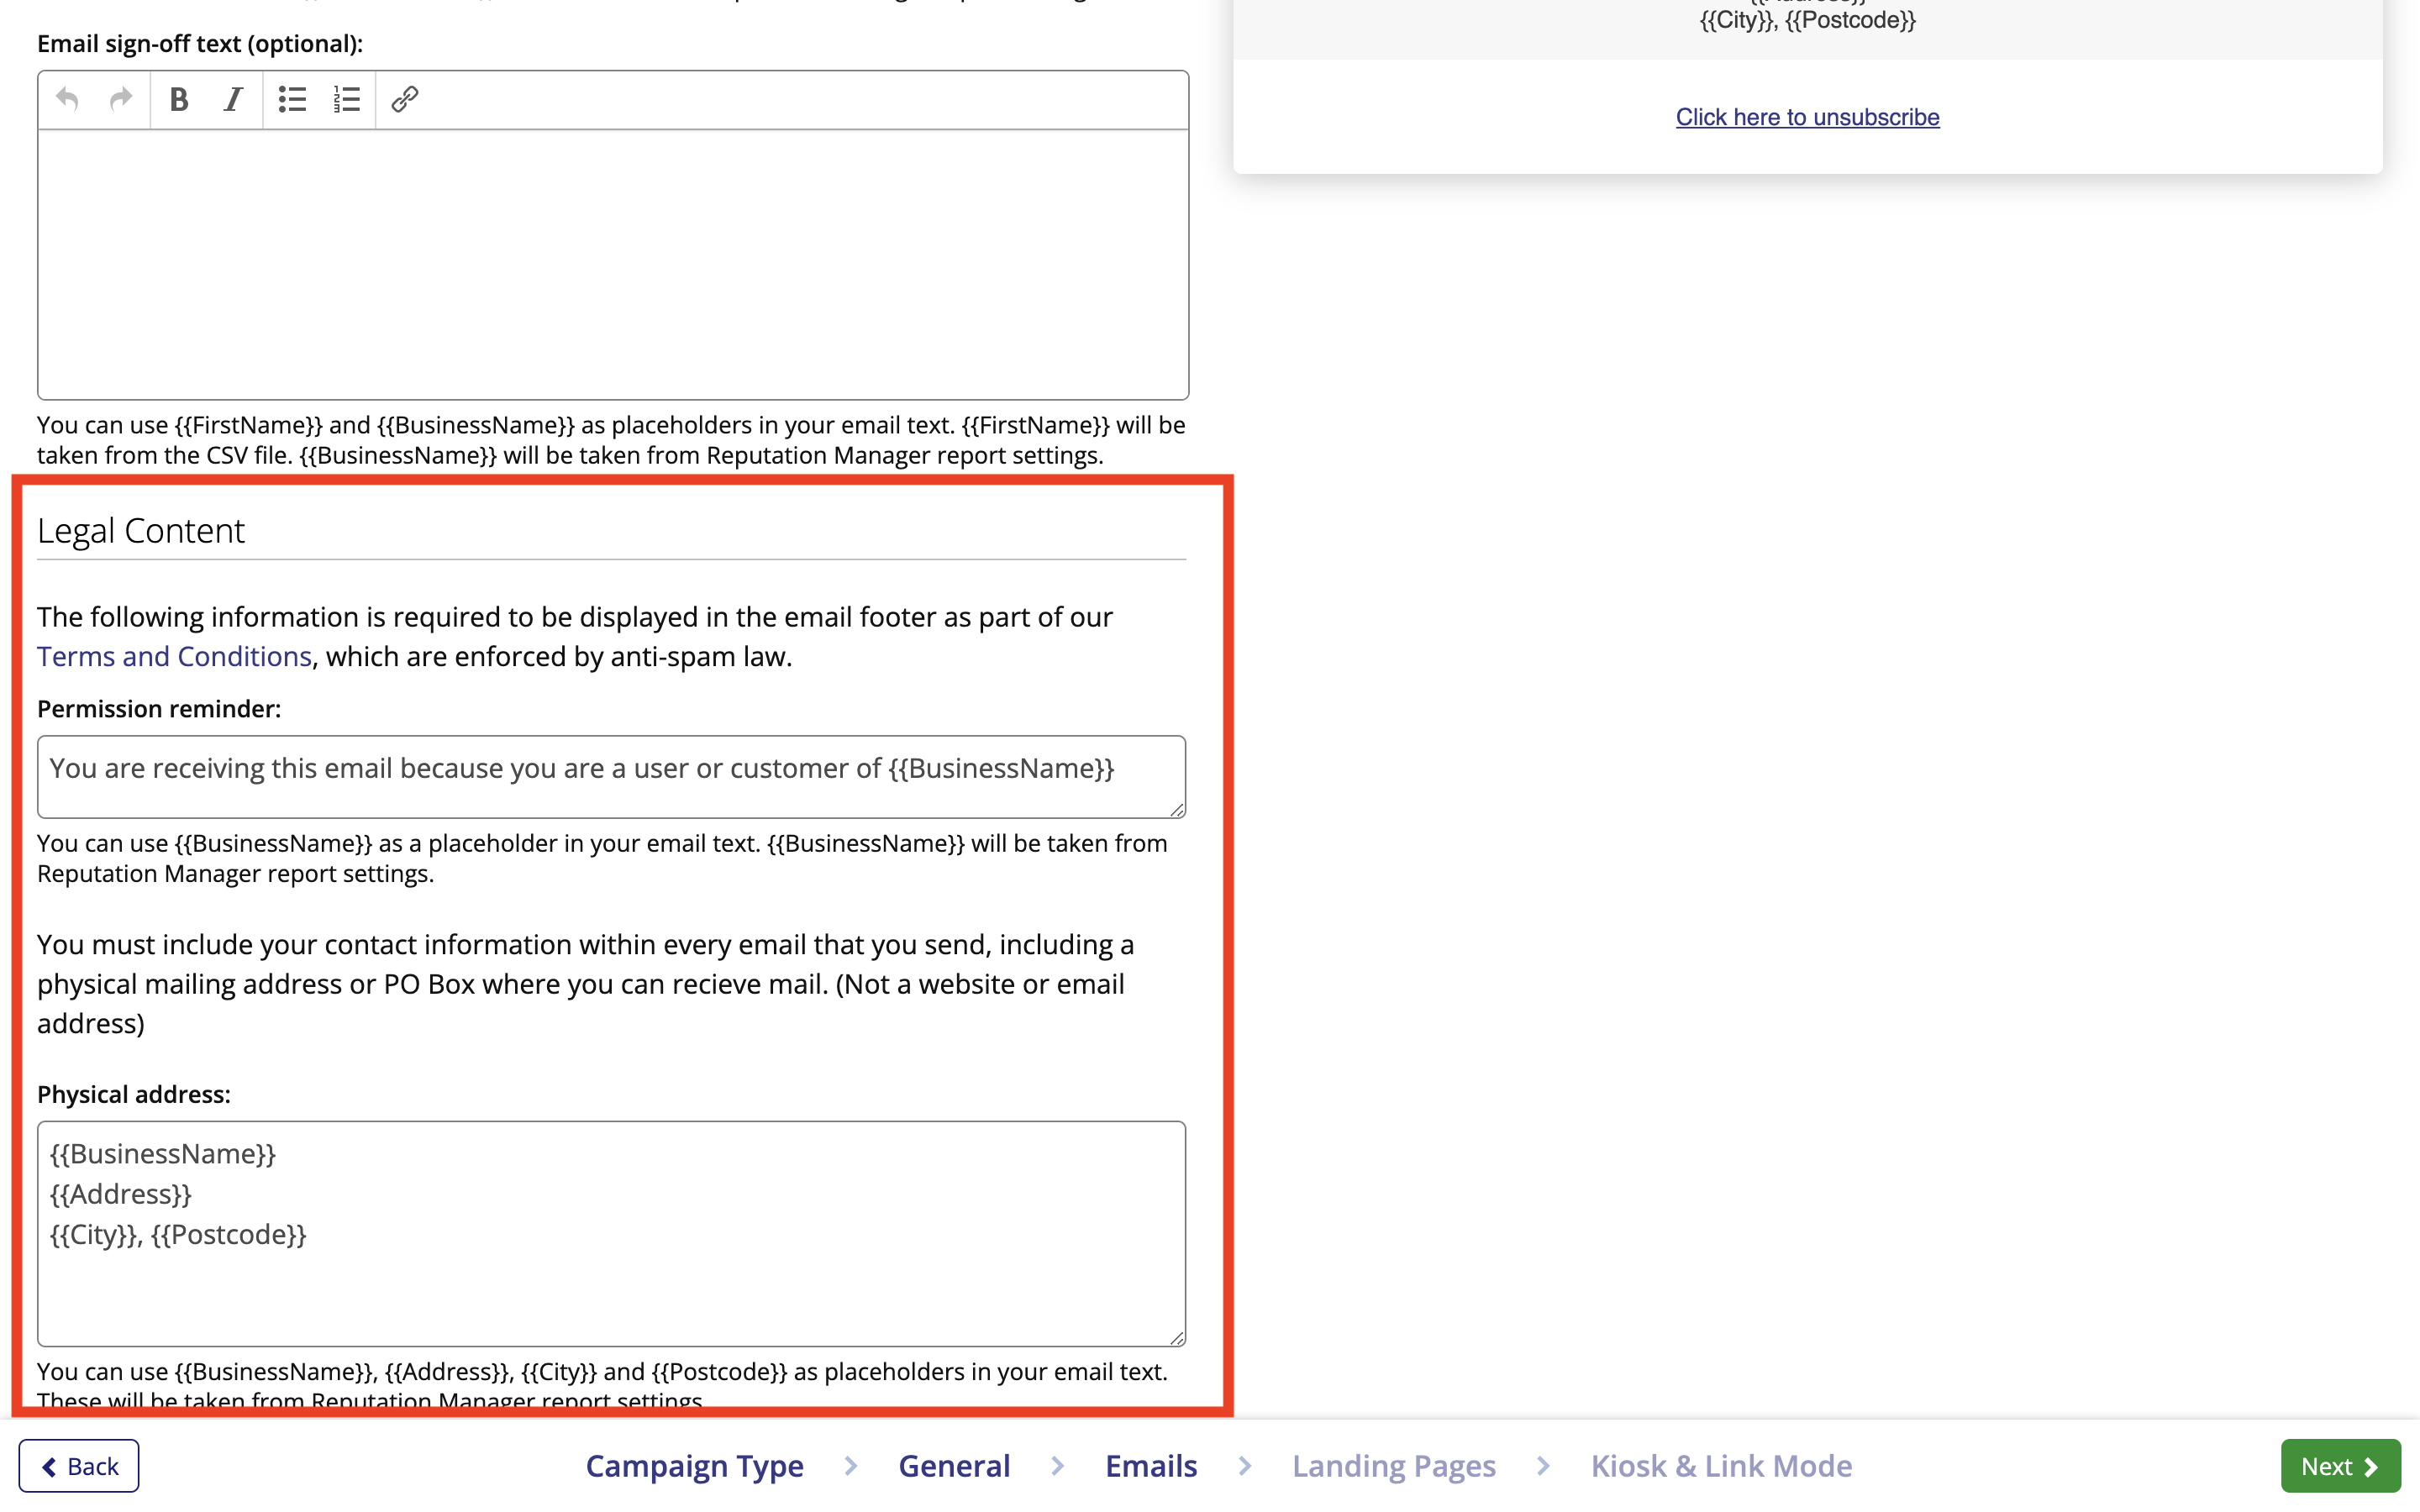
Task: Jump to the General step
Action: point(954,1465)
